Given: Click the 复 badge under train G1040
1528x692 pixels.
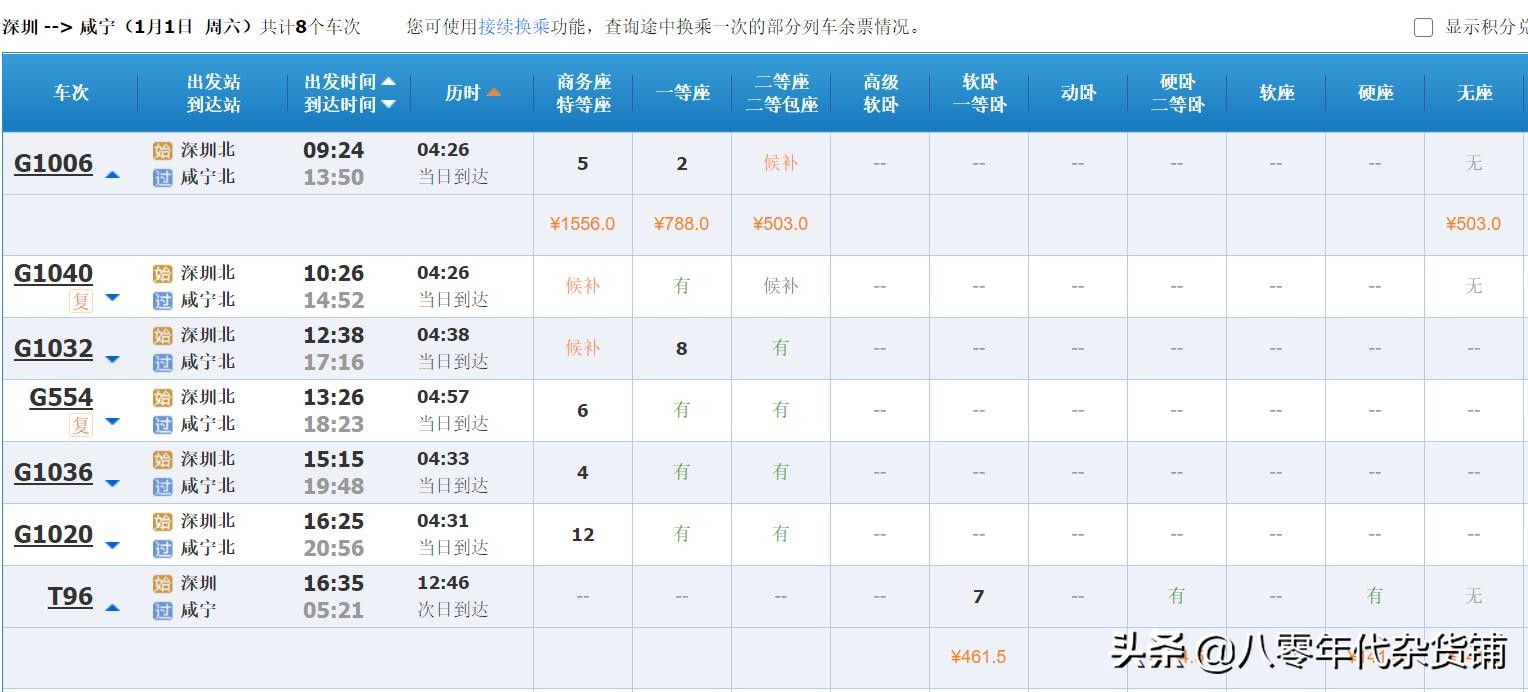Looking at the screenshot, I should 81,301.
